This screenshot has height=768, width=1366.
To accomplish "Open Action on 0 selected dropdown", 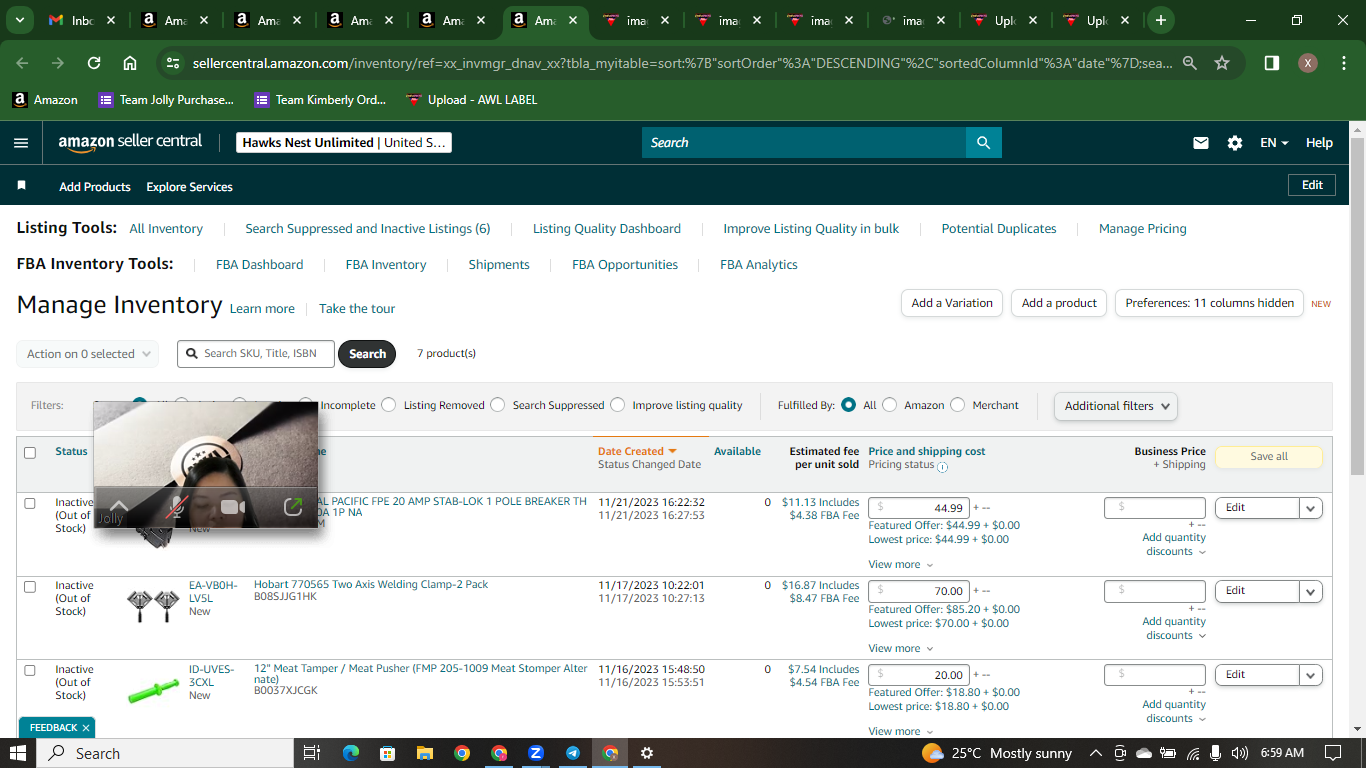I will 88,354.
